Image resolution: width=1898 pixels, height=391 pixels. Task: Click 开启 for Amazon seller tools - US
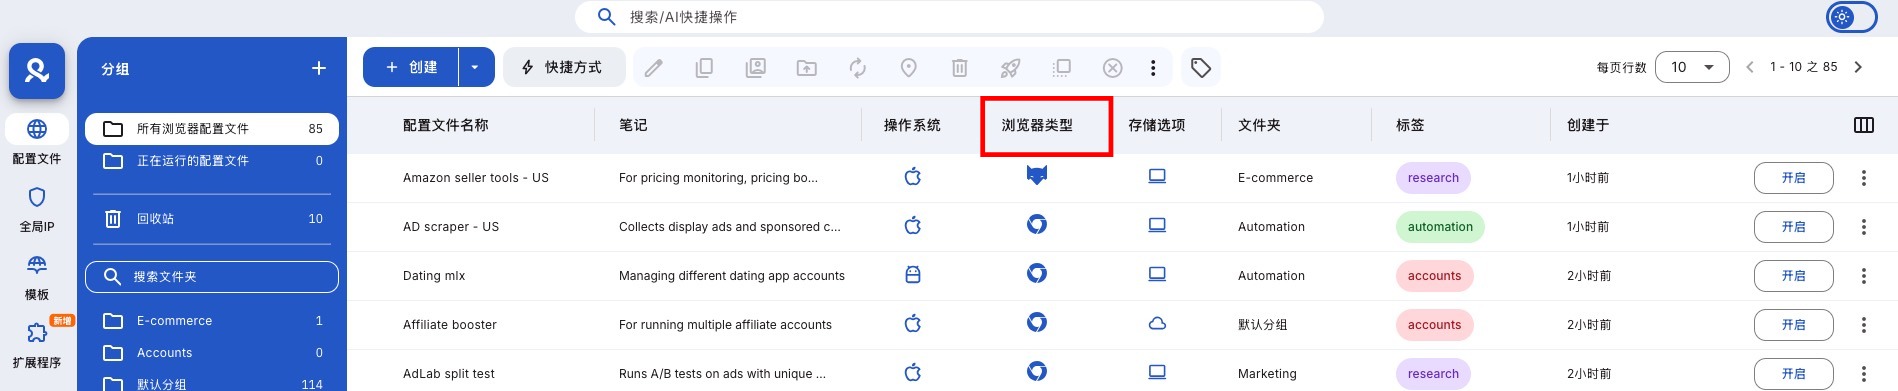click(x=1794, y=178)
